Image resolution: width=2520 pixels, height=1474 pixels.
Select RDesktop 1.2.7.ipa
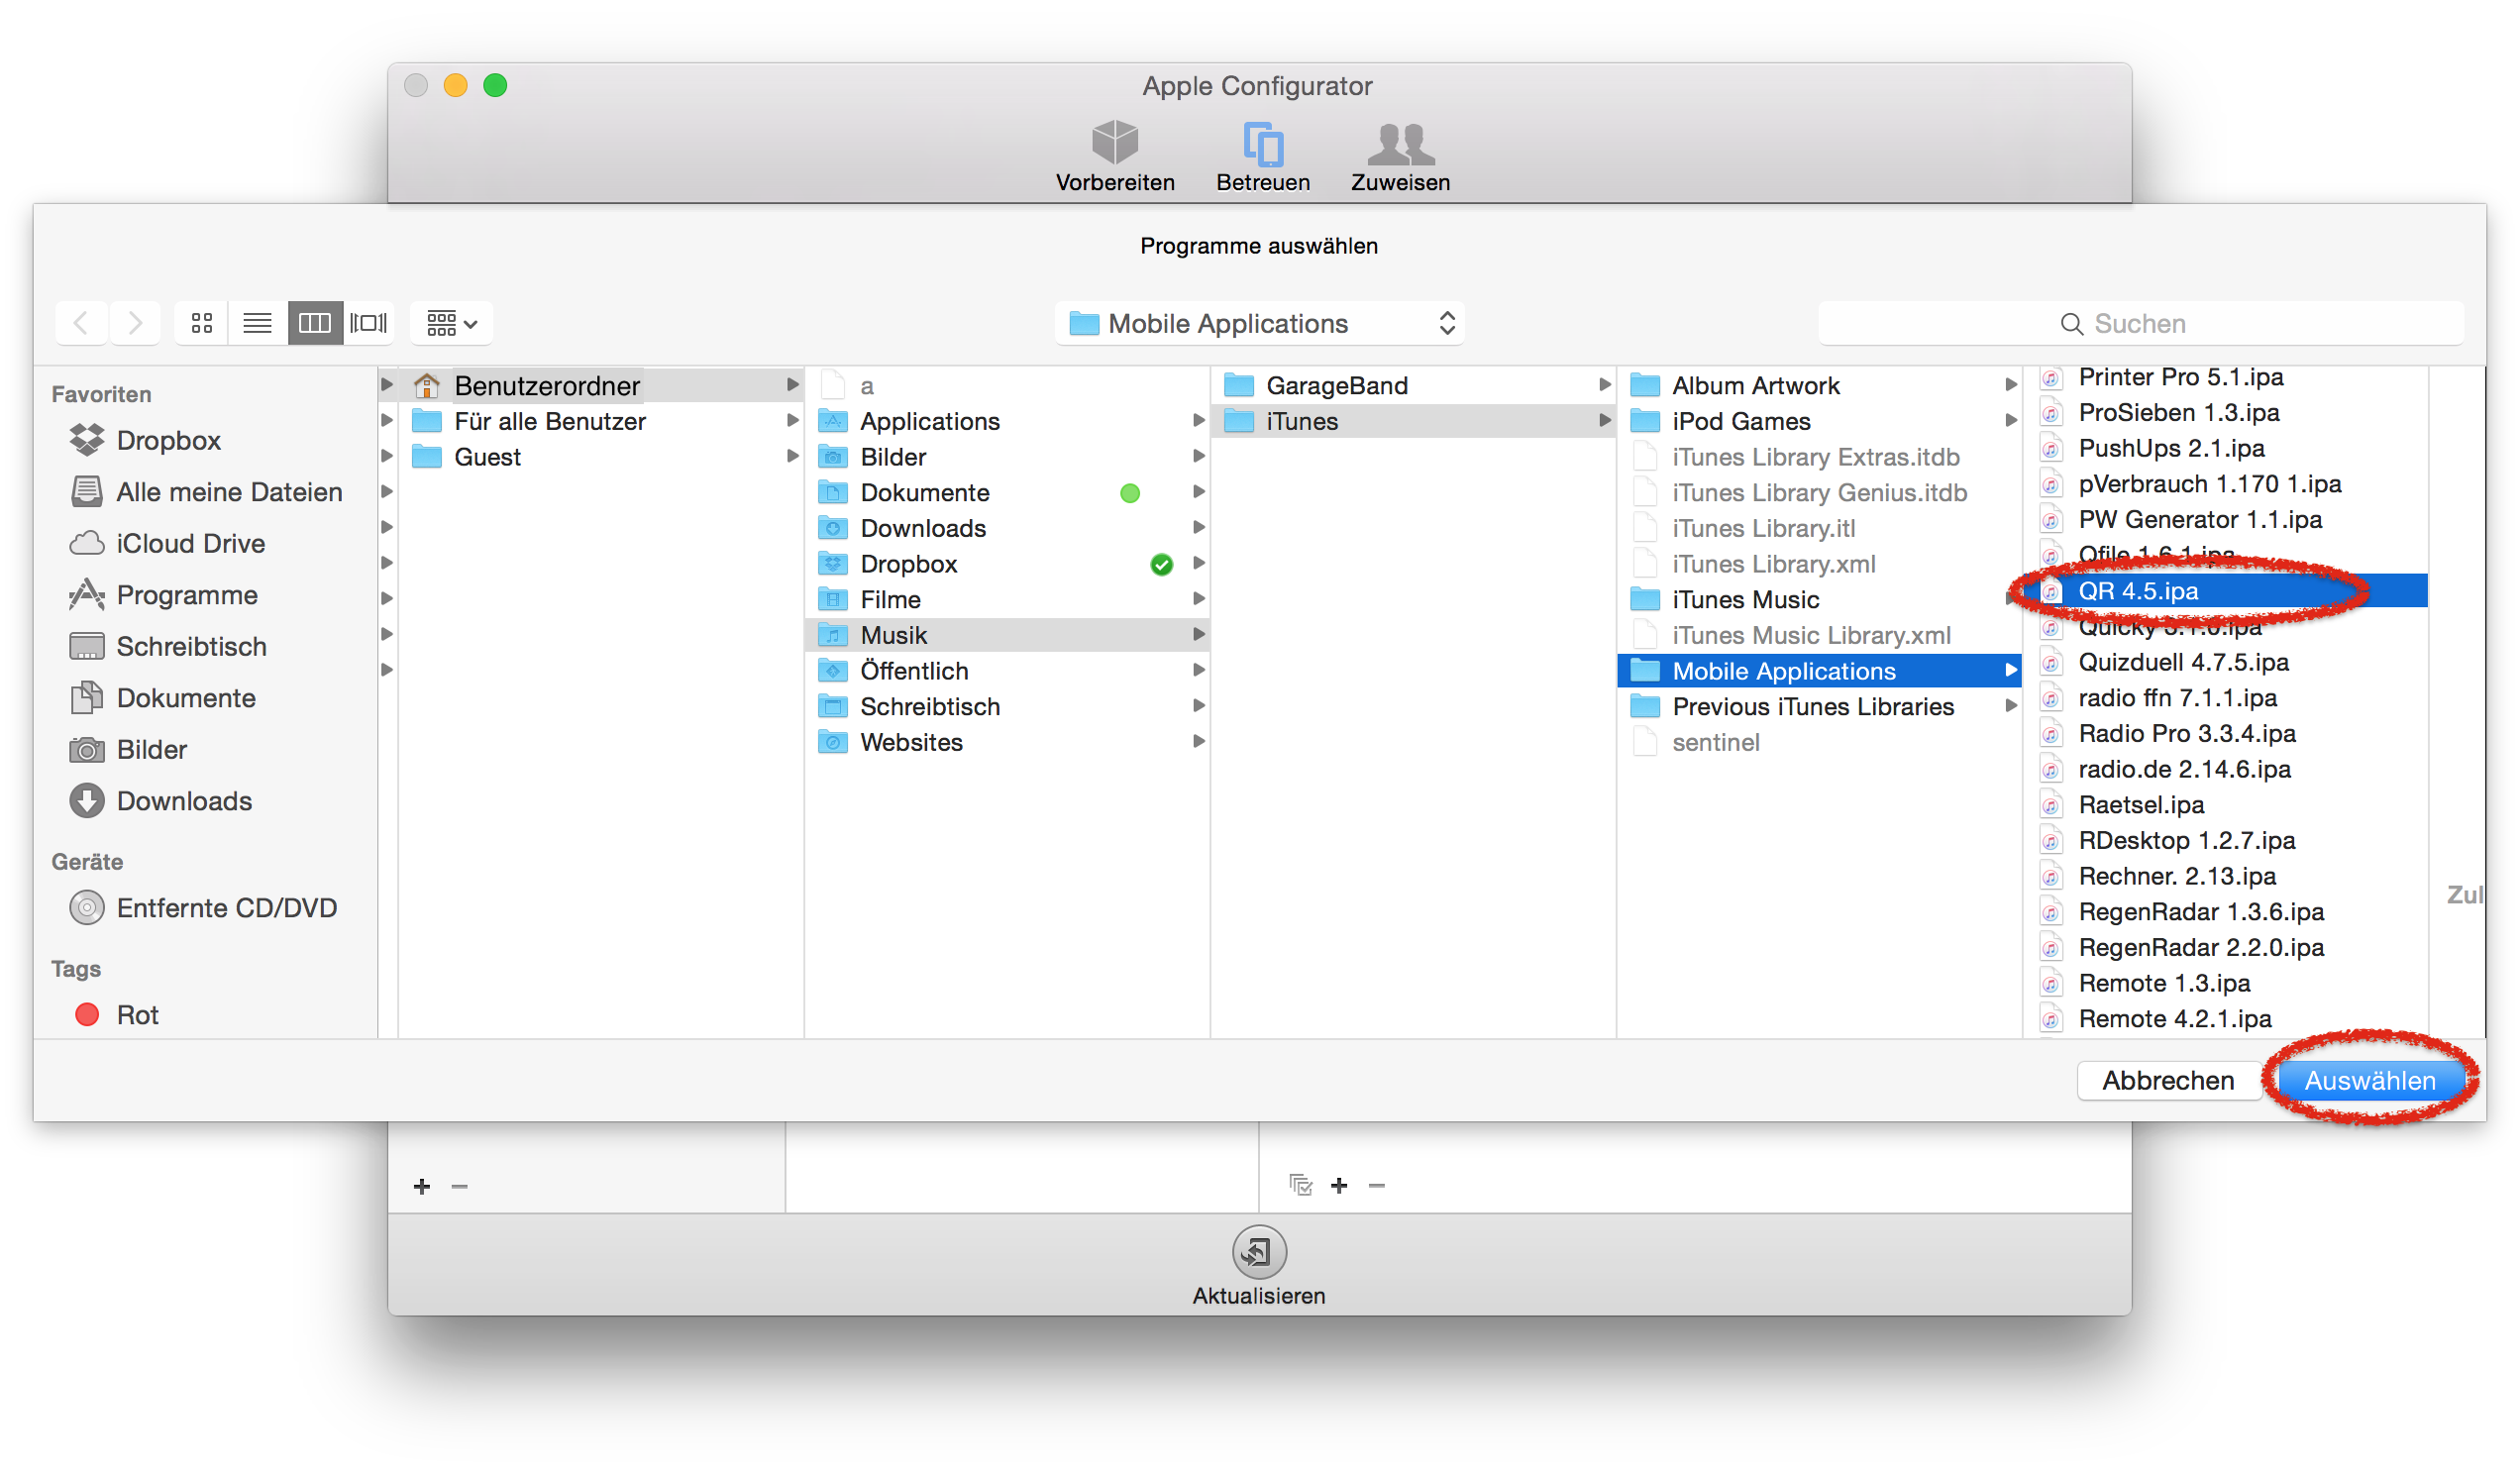pyautogui.click(x=2227, y=840)
